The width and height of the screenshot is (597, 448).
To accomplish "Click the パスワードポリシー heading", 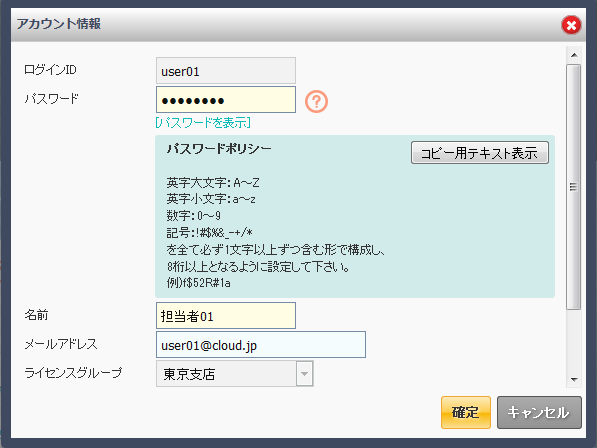I will point(219,148).
